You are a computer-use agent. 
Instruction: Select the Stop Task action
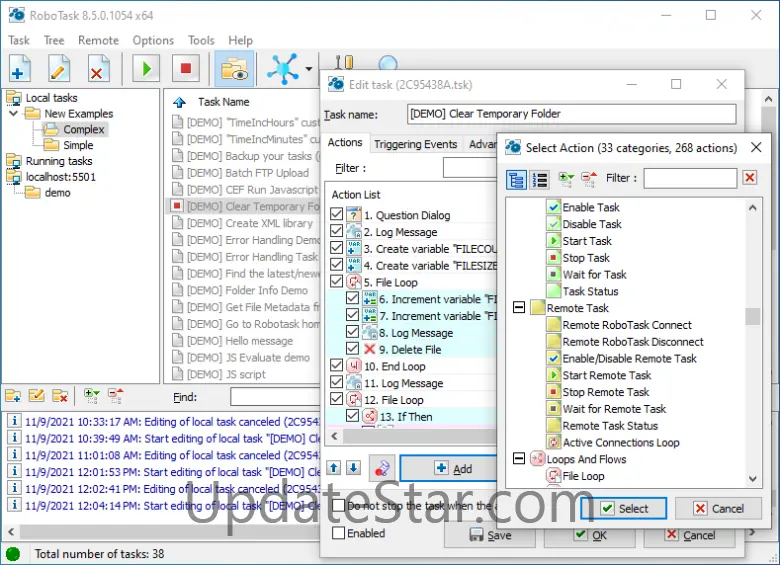pos(585,258)
